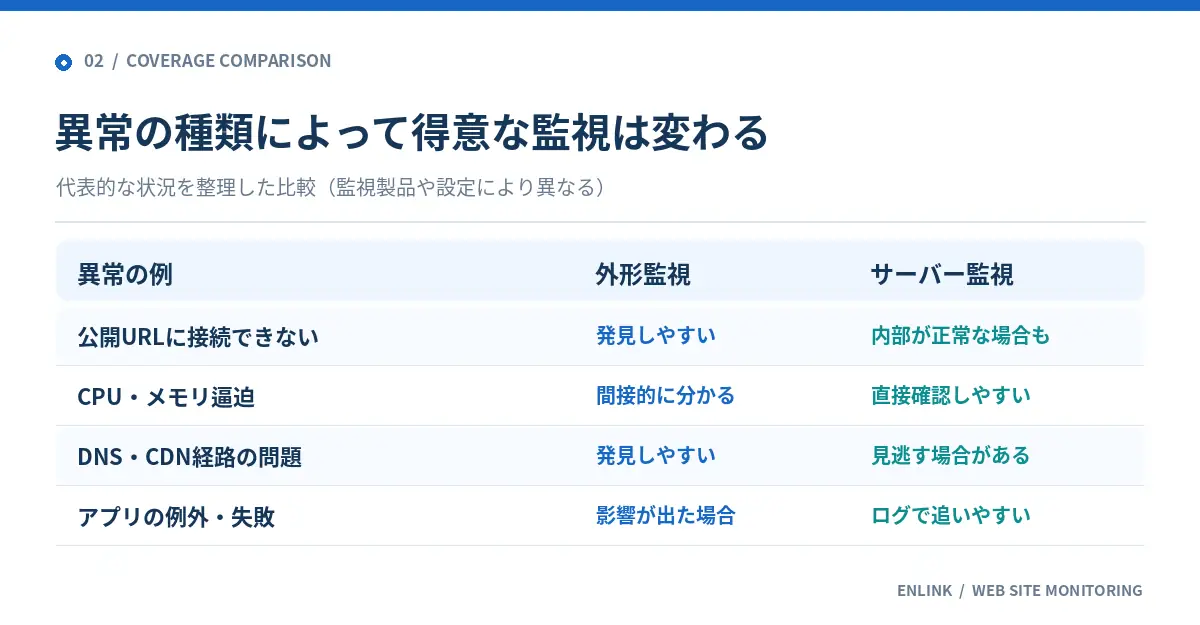
Task: Select the cell "影響が出た場合"
Action: click(666, 515)
